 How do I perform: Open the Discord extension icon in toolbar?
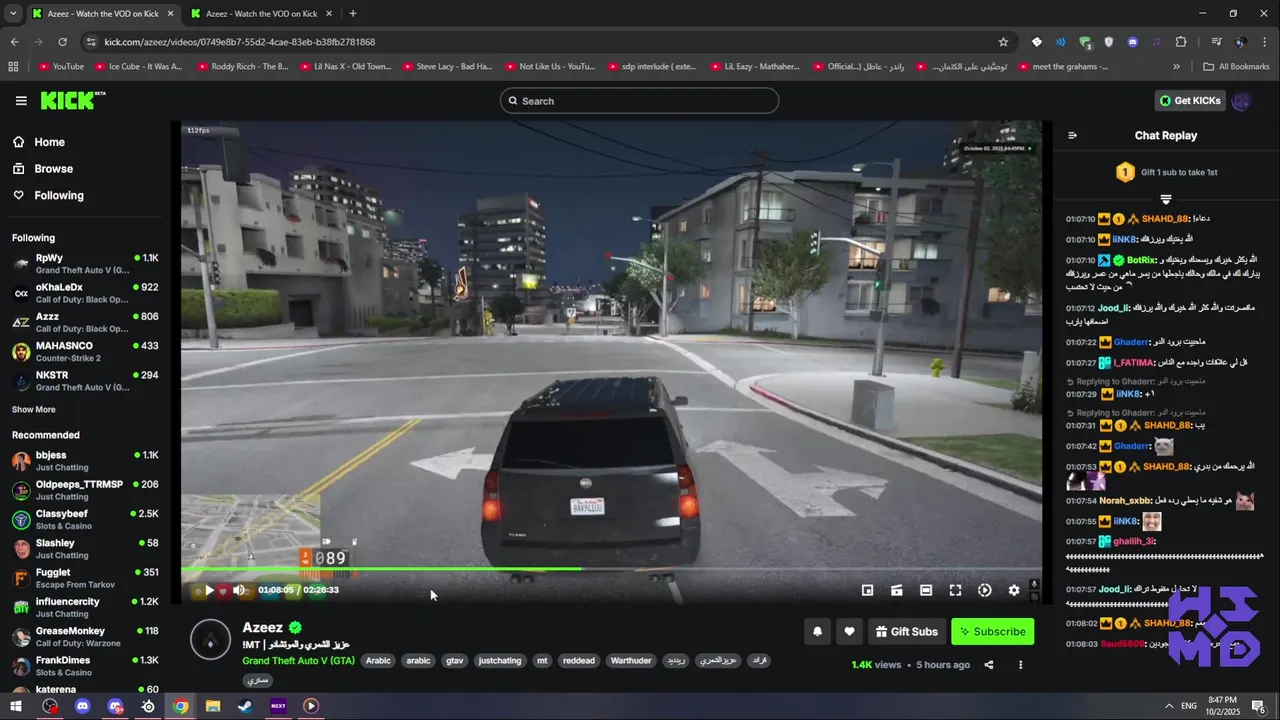click(1133, 42)
